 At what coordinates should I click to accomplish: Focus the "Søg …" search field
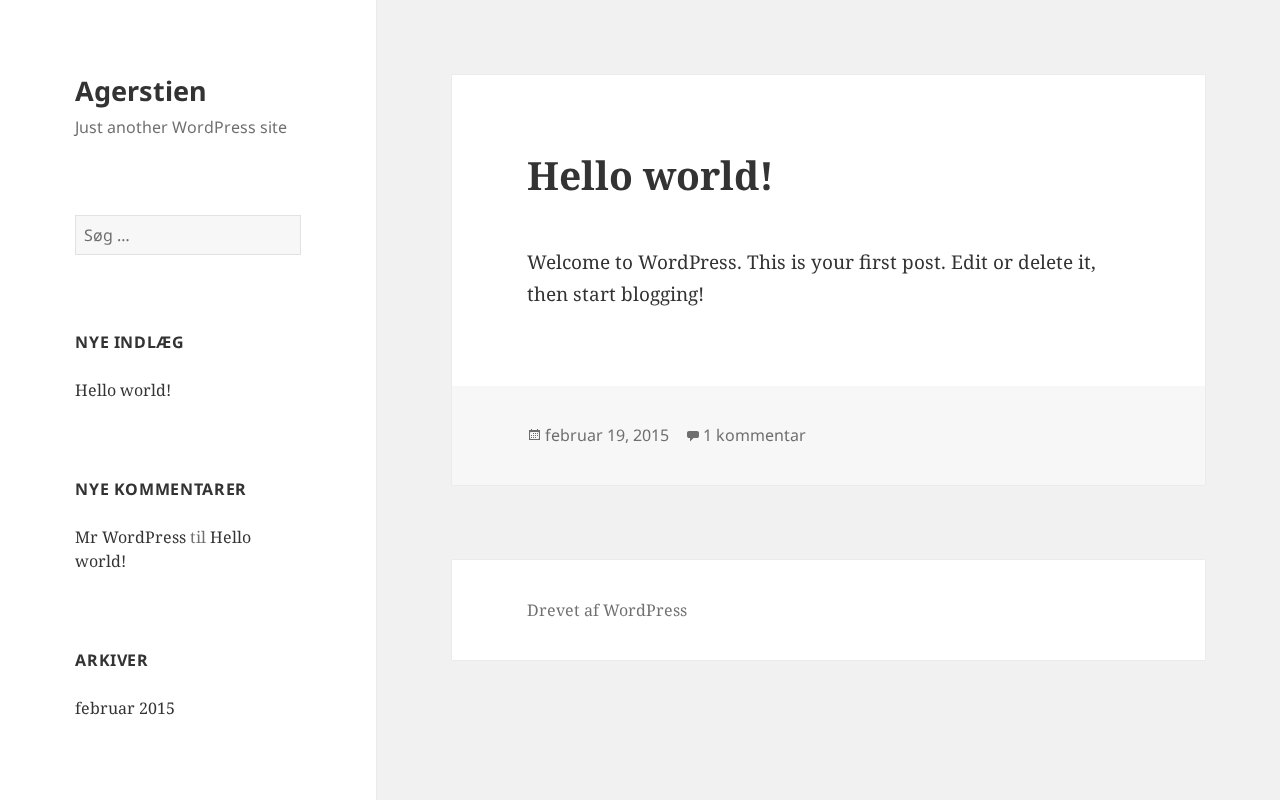pos(188,235)
